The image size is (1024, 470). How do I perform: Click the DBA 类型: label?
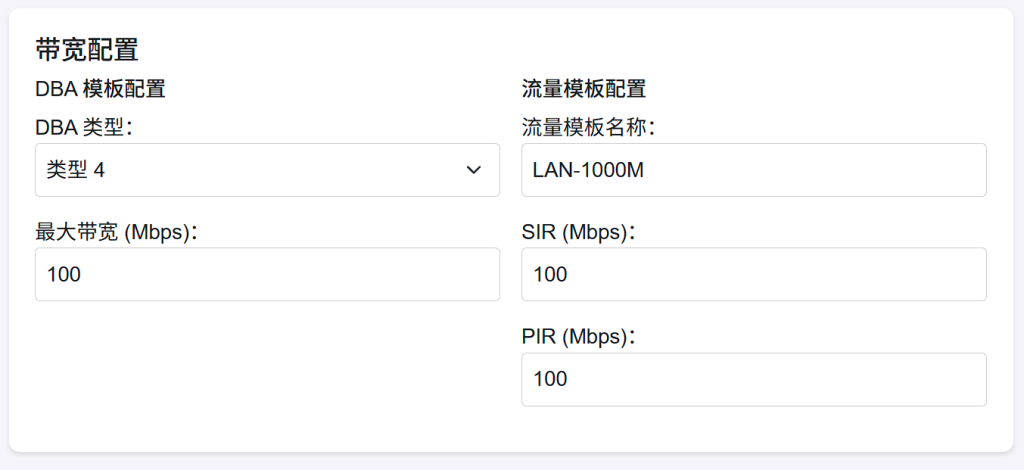point(84,127)
